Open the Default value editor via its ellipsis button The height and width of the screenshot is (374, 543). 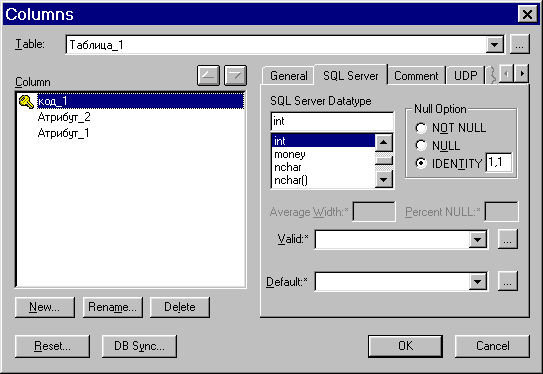(x=508, y=281)
